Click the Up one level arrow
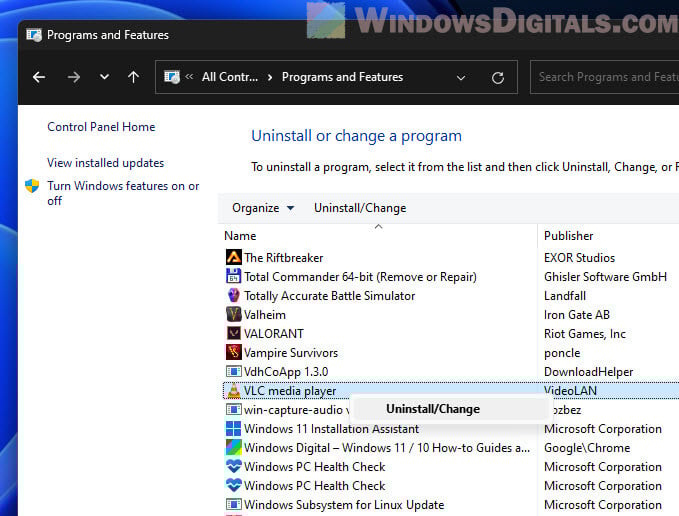The image size is (679, 516). [133, 77]
